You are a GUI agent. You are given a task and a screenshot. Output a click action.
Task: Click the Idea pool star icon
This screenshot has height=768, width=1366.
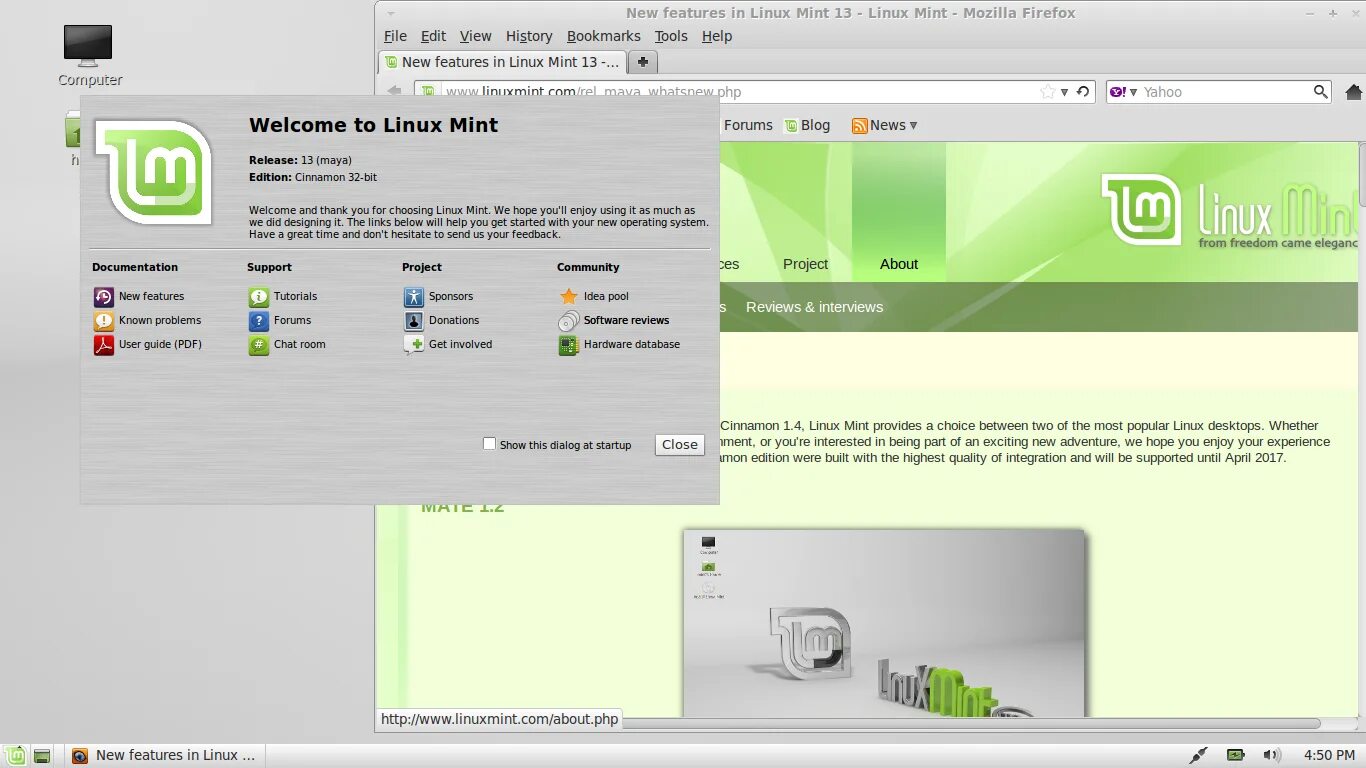coord(569,297)
